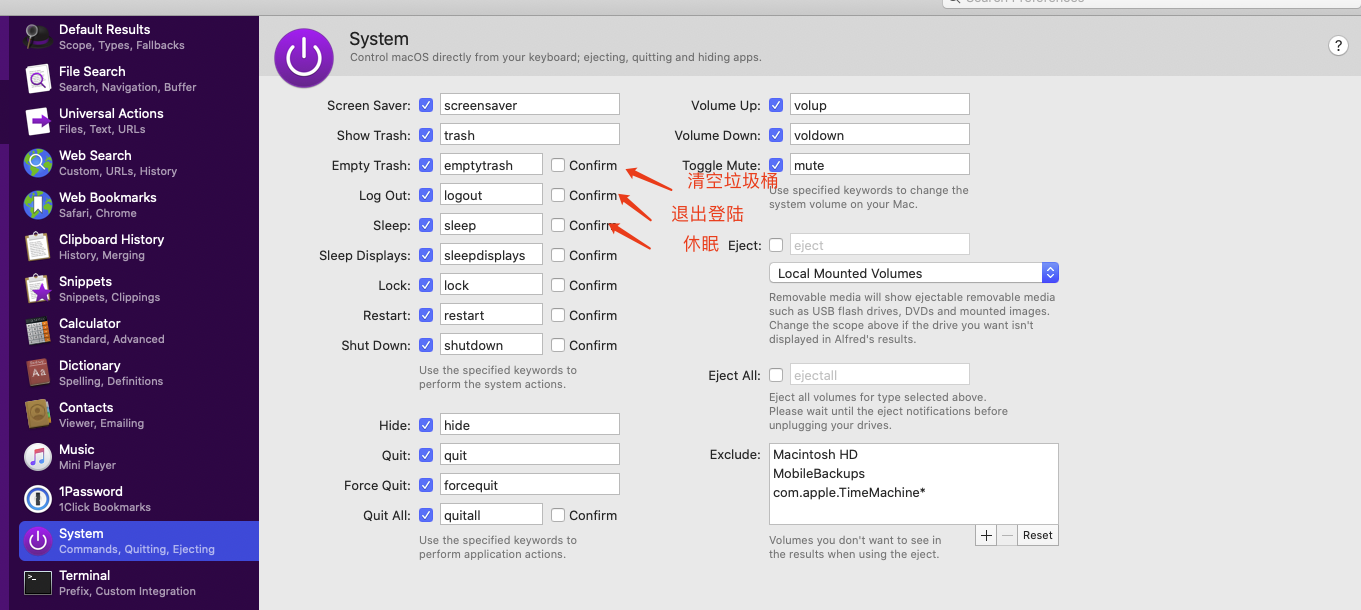The width and height of the screenshot is (1361, 610).
Task: Enable Confirm for Shut Down
Action: point(558,345)
